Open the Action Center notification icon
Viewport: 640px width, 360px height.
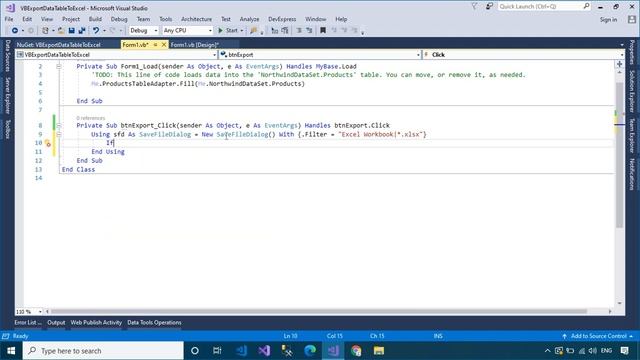(624, 351)
